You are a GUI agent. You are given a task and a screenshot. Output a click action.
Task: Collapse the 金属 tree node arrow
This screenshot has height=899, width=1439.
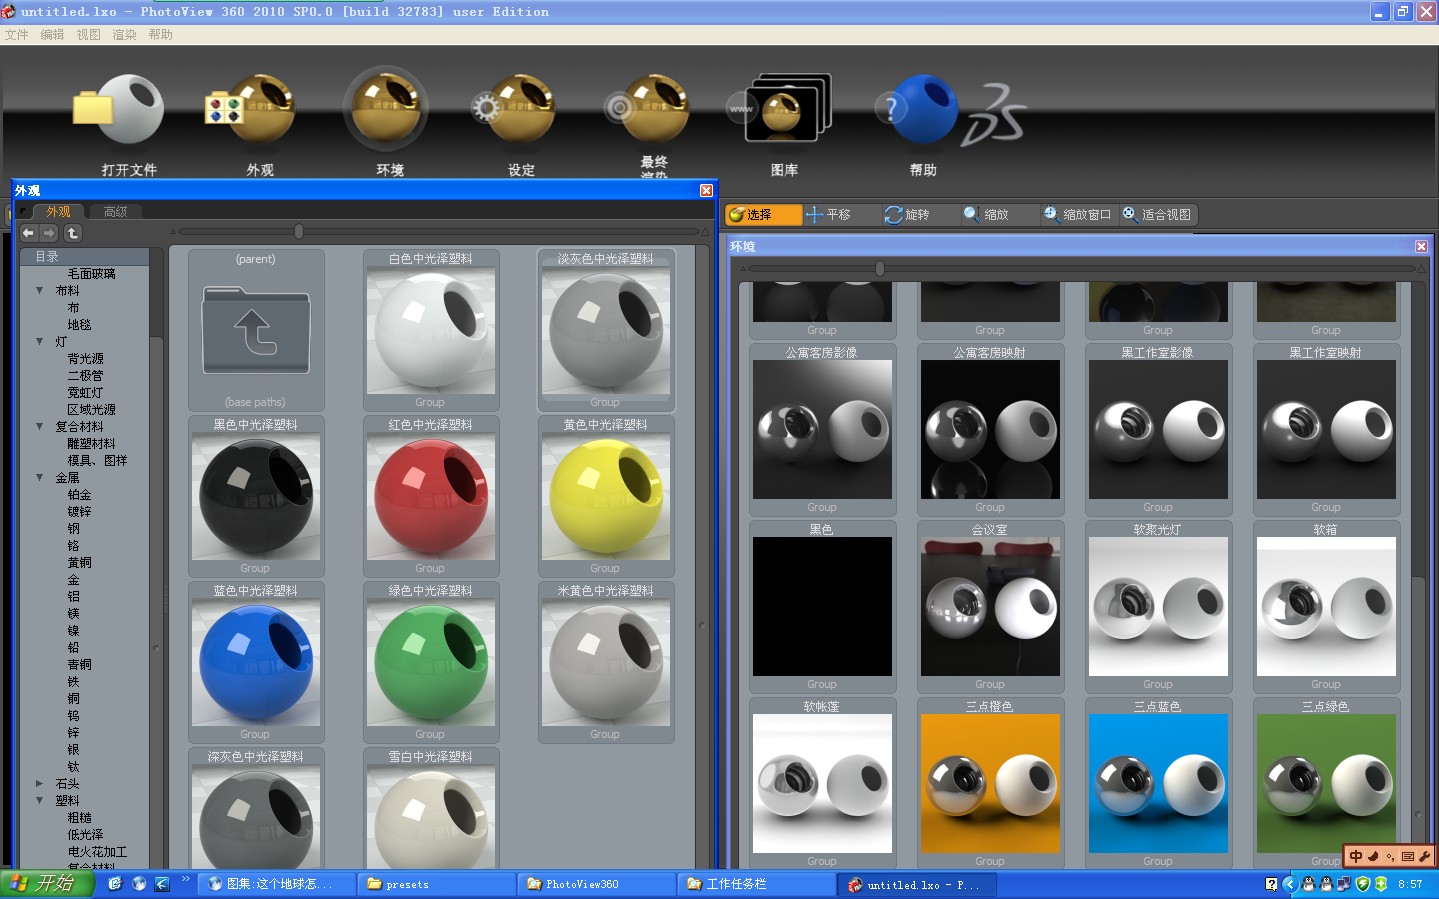tap(39, 478)
